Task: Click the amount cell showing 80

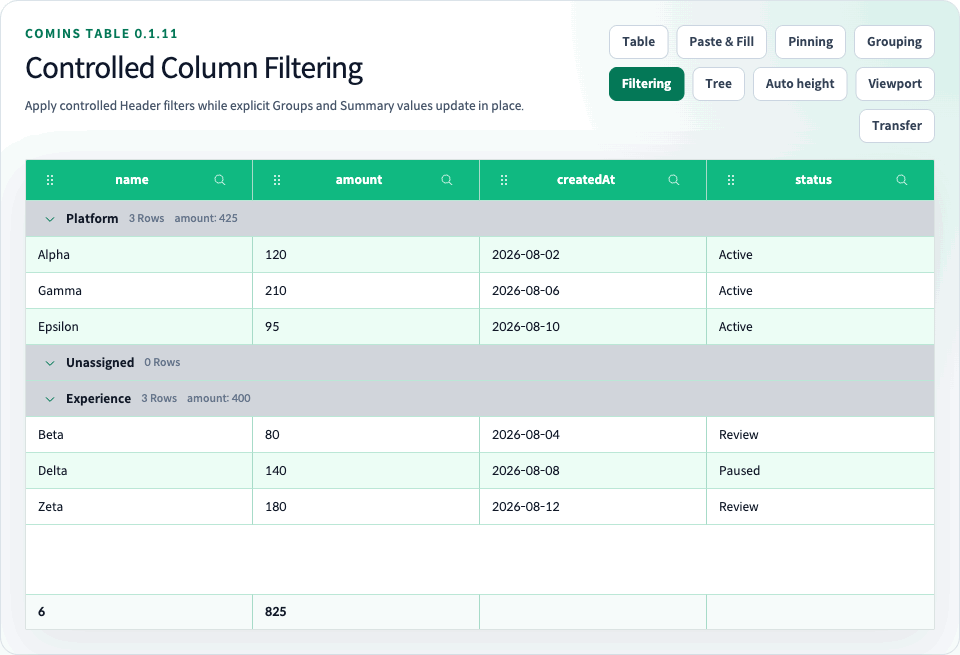Action: [366, 435]
